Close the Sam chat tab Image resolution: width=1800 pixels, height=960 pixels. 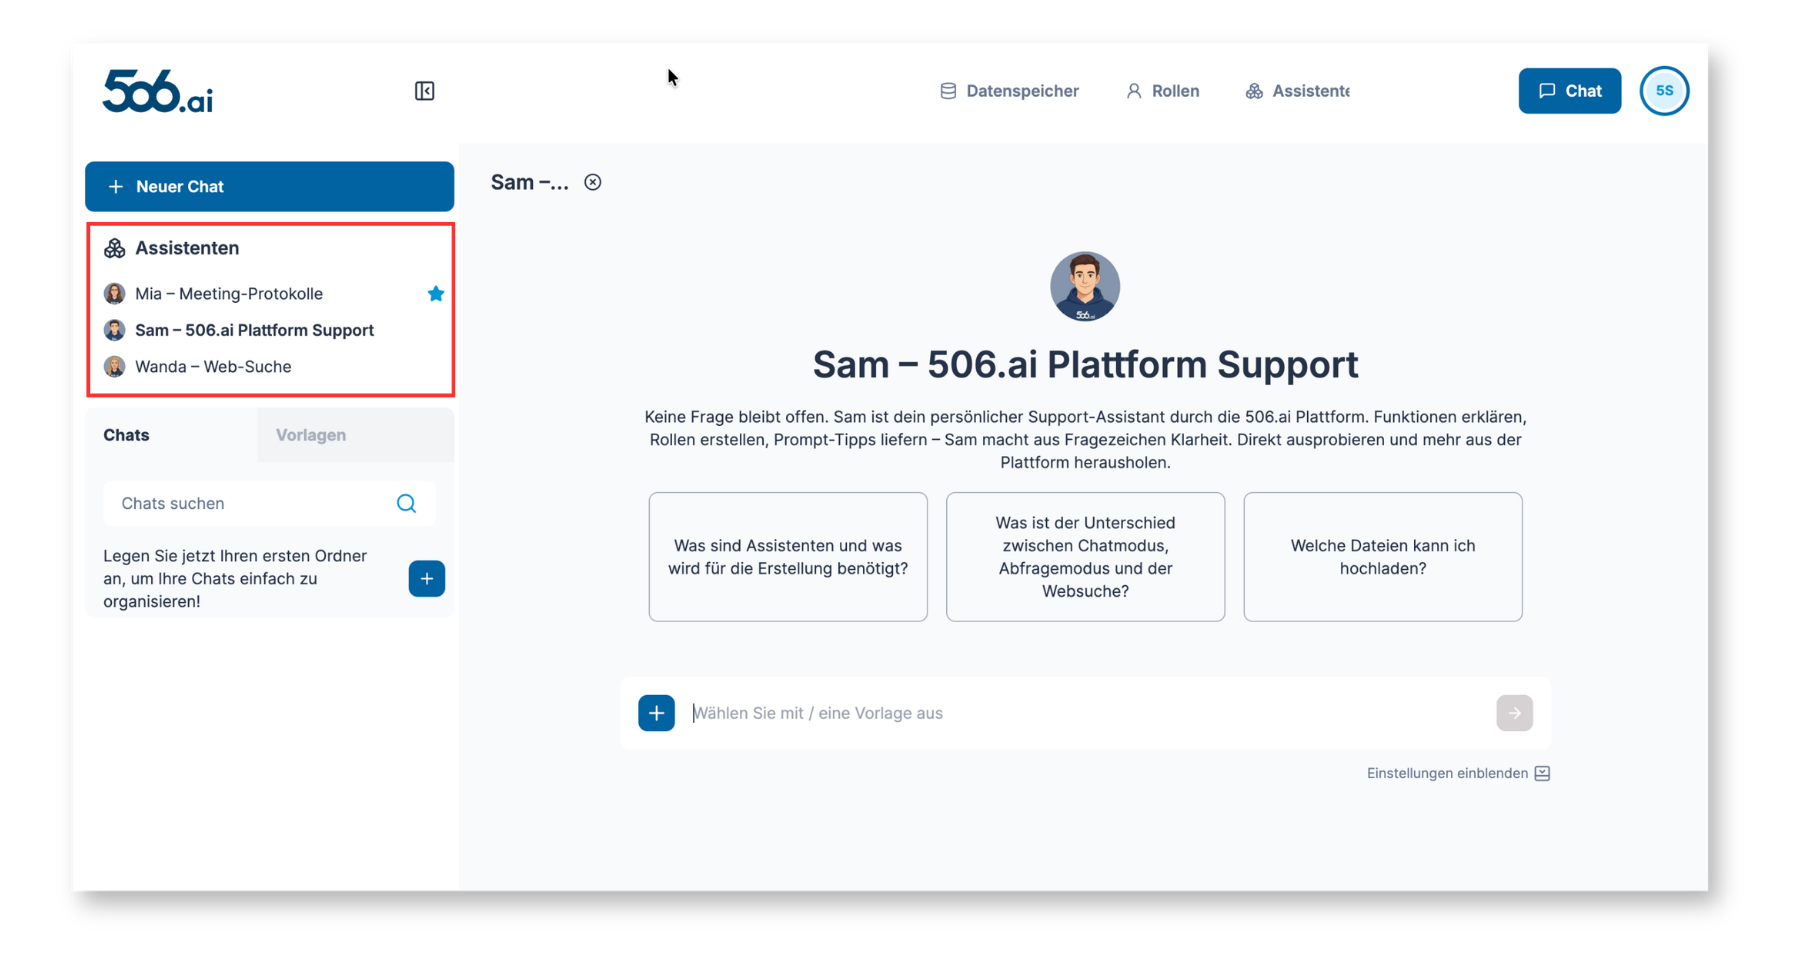(x=593, y=182)
